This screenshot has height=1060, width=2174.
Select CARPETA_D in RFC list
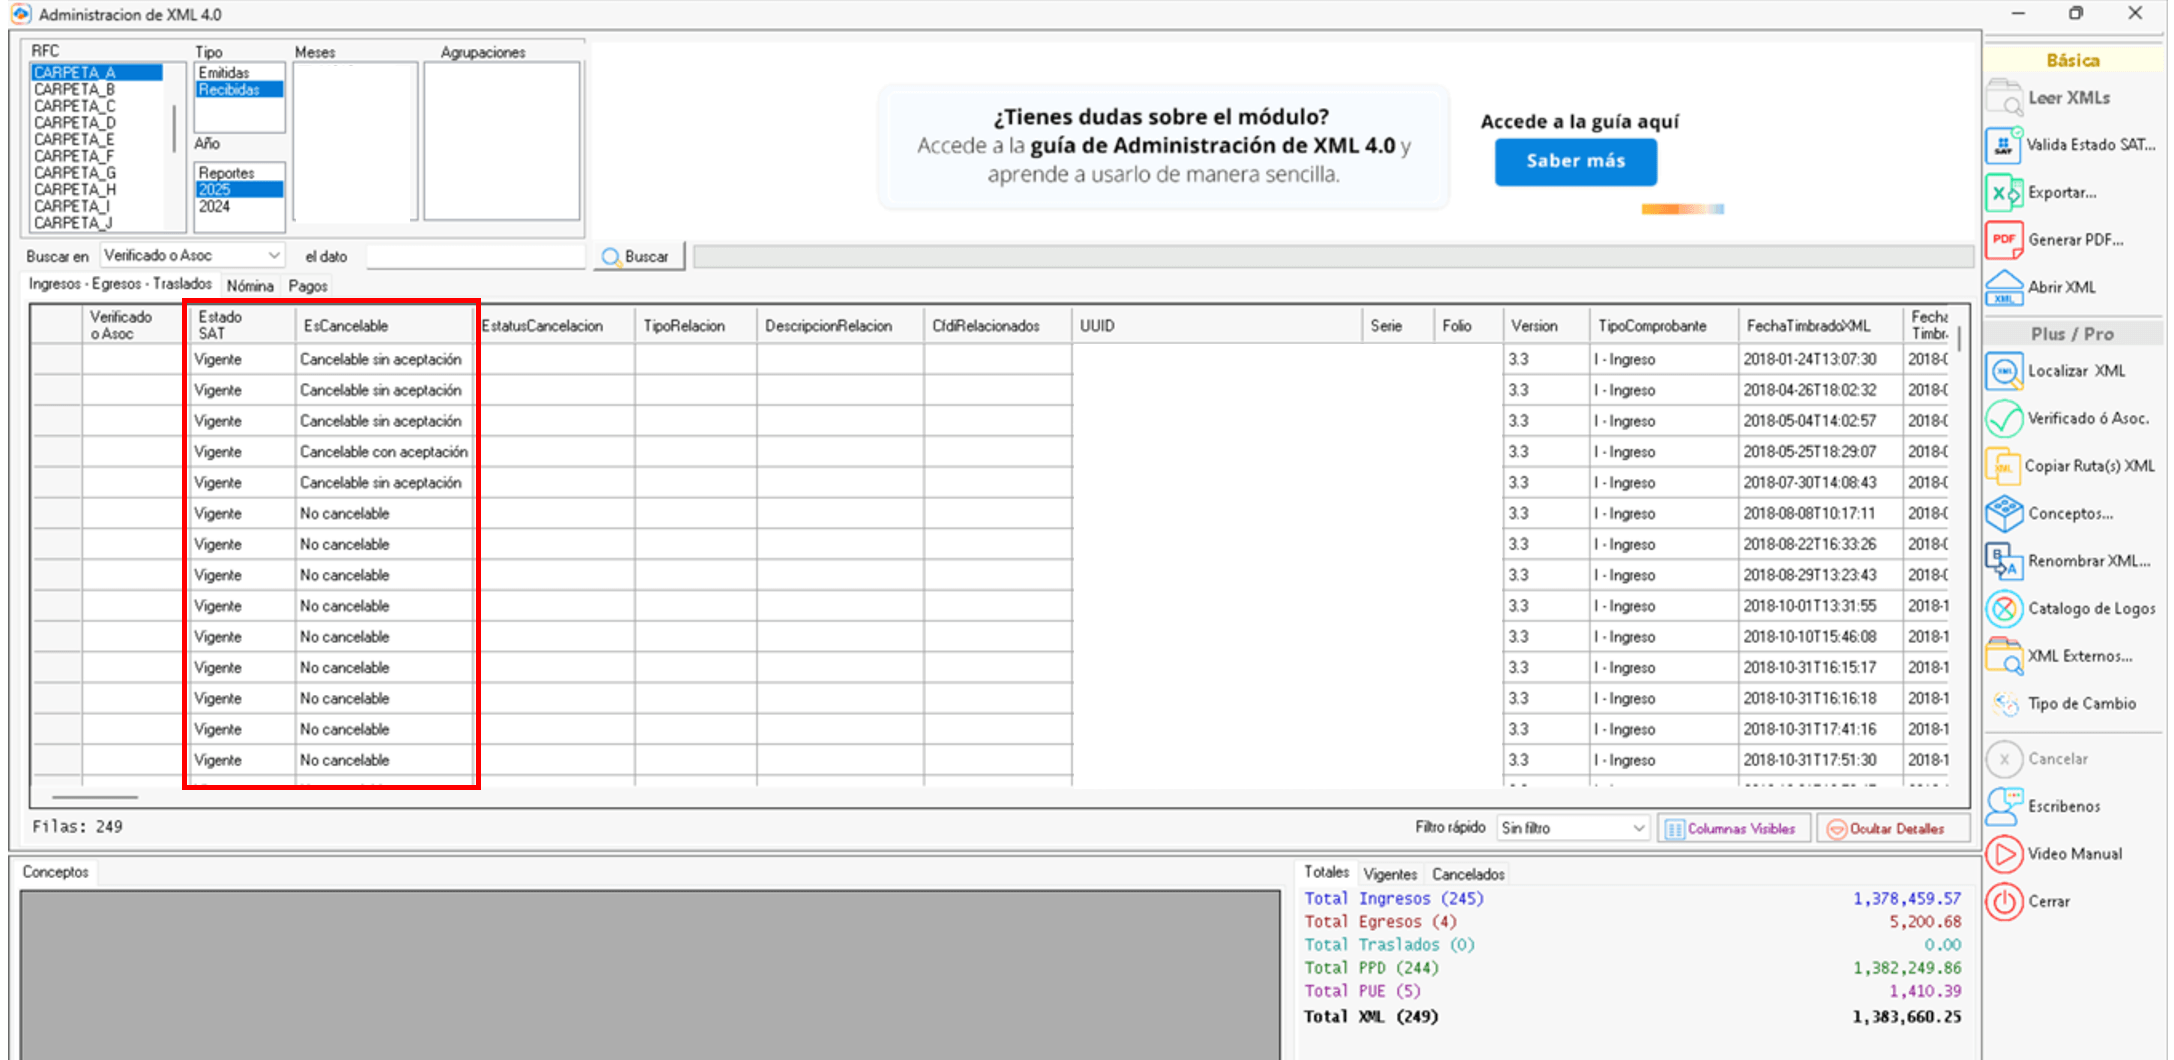pyautogui.click(x=75, y=123)
